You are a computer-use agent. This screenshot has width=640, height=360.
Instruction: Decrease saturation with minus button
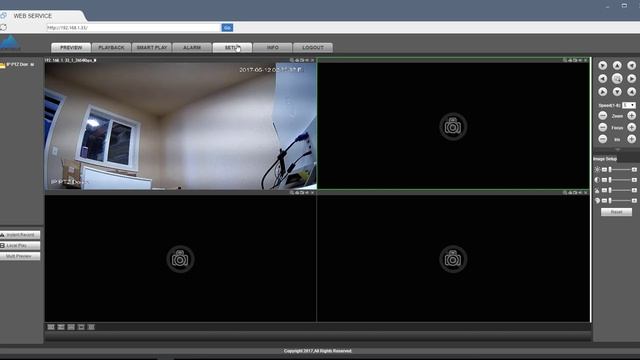coord(604,190)
